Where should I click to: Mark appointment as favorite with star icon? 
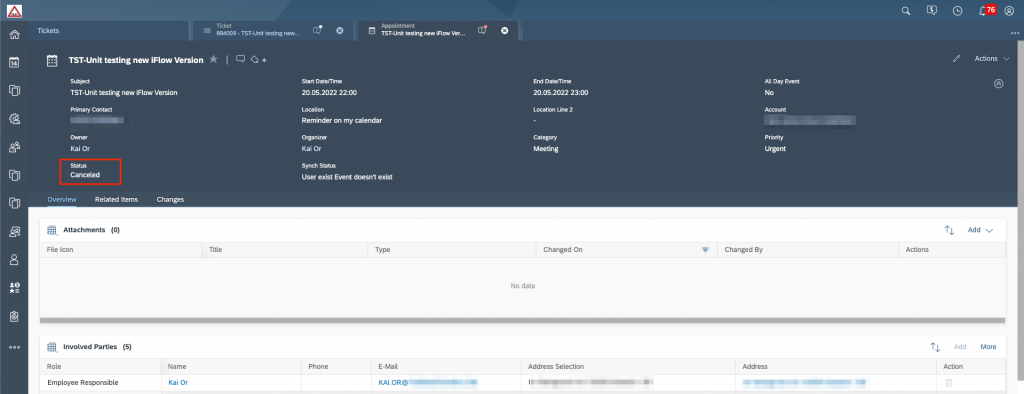click(214, 59)
